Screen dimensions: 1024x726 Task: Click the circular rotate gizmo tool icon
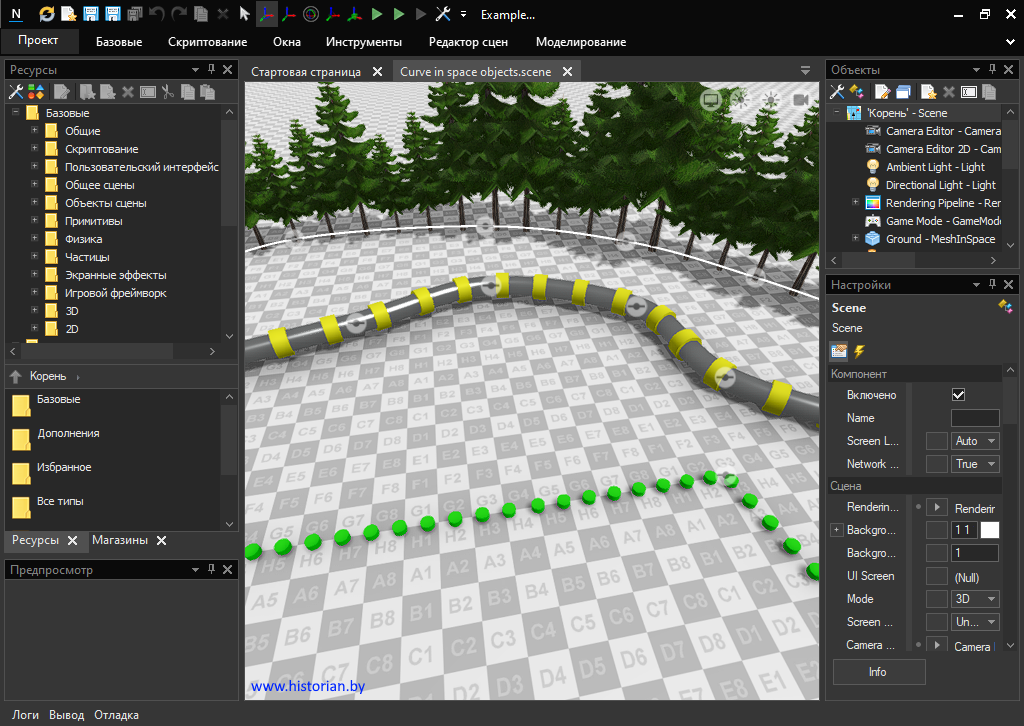(310, 14)
